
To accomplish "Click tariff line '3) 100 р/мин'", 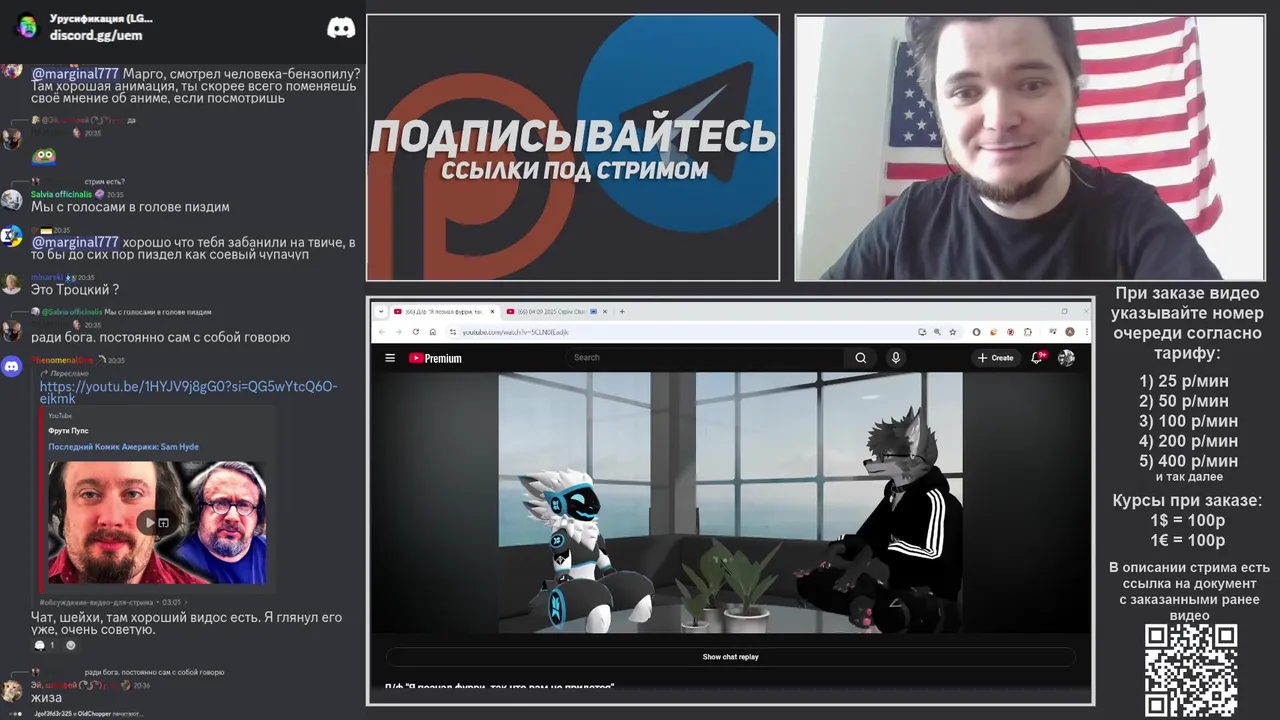I will click(x=1188, y=421).
